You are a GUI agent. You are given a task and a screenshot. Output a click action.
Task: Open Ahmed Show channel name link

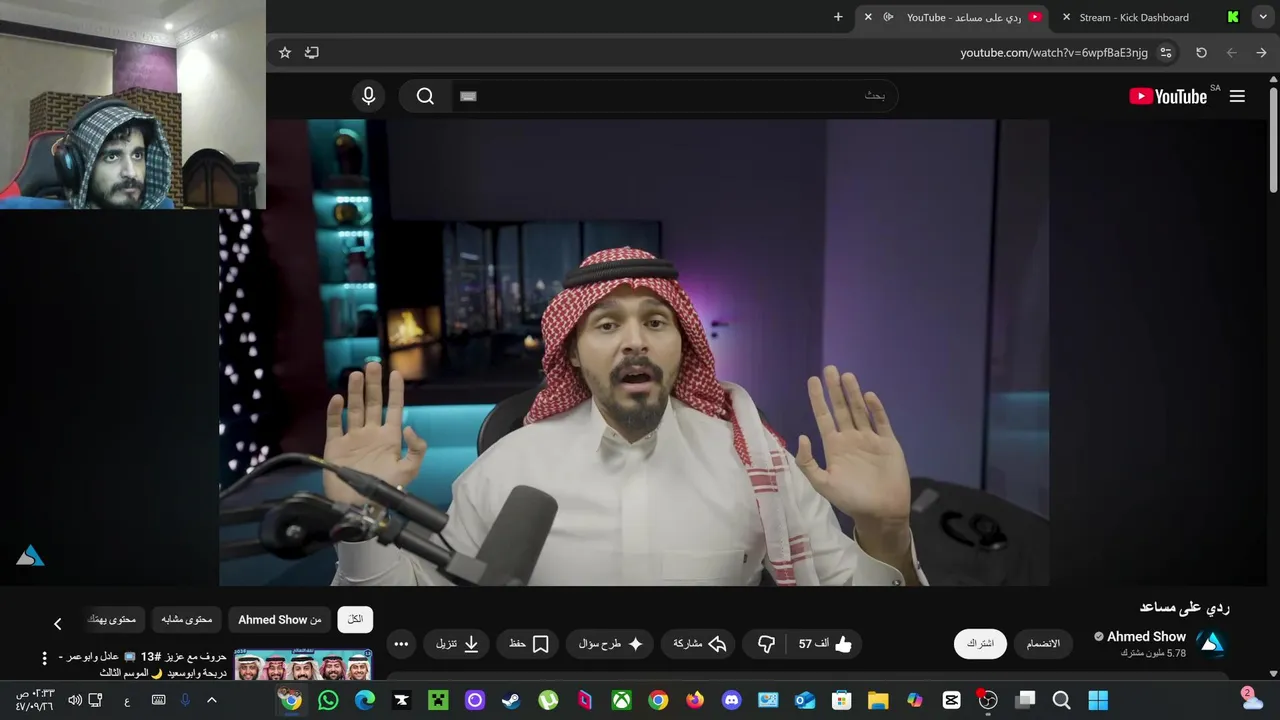[1146, 636]
